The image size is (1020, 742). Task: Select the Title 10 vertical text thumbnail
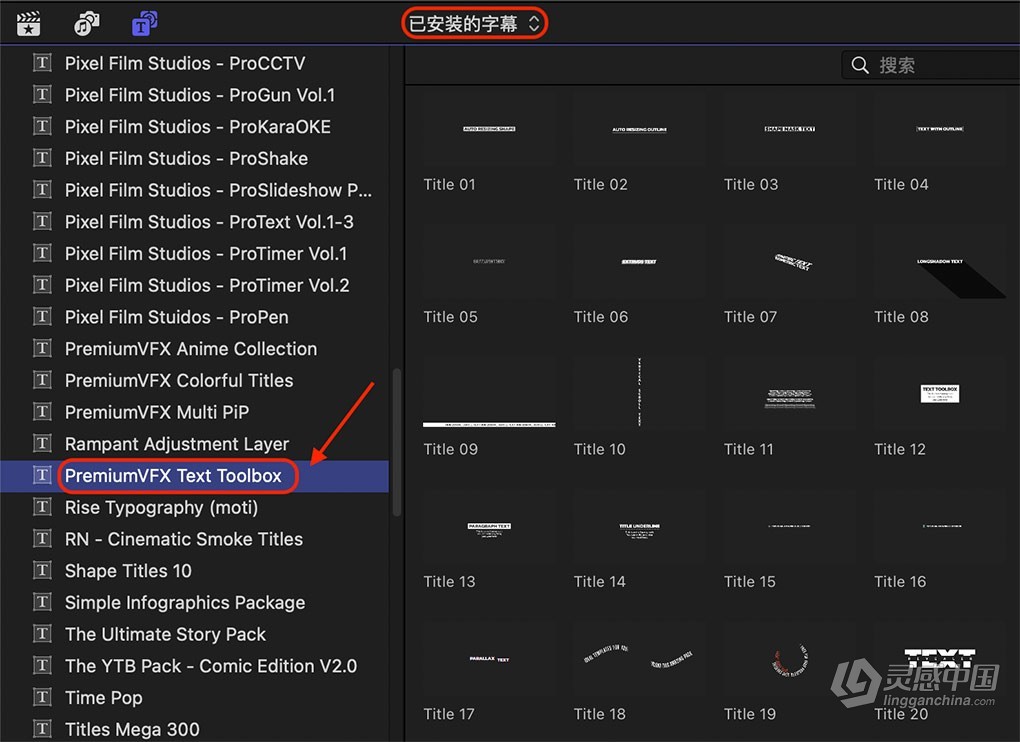(x=639, y=393)
